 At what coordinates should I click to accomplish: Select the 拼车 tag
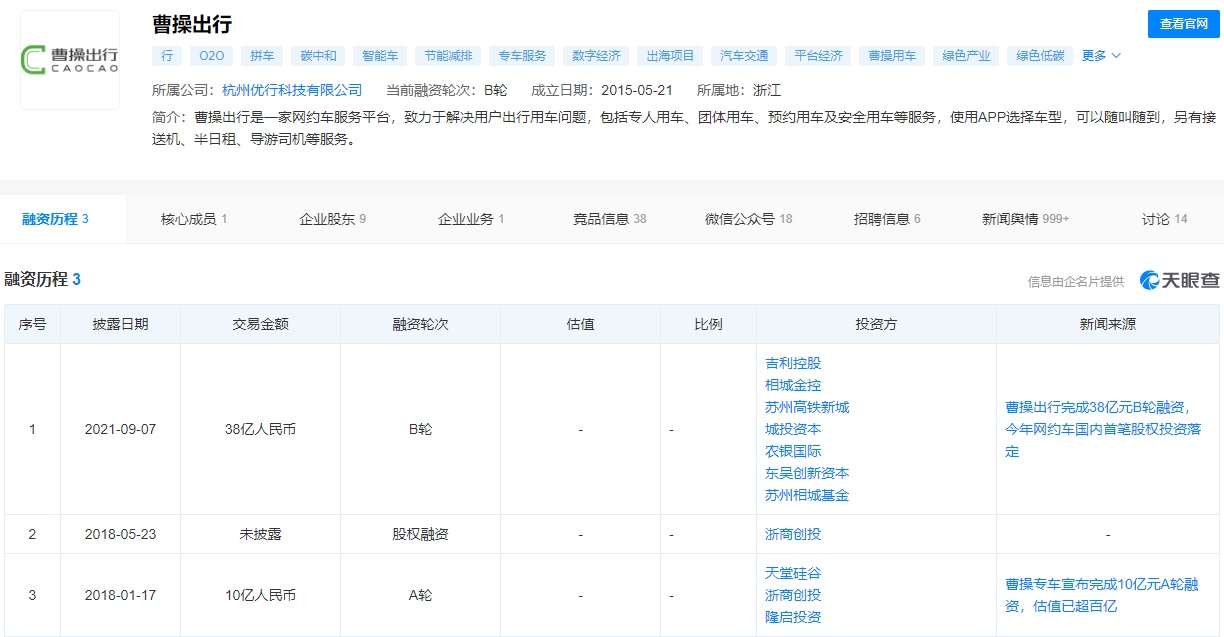(x=262, y=56)
